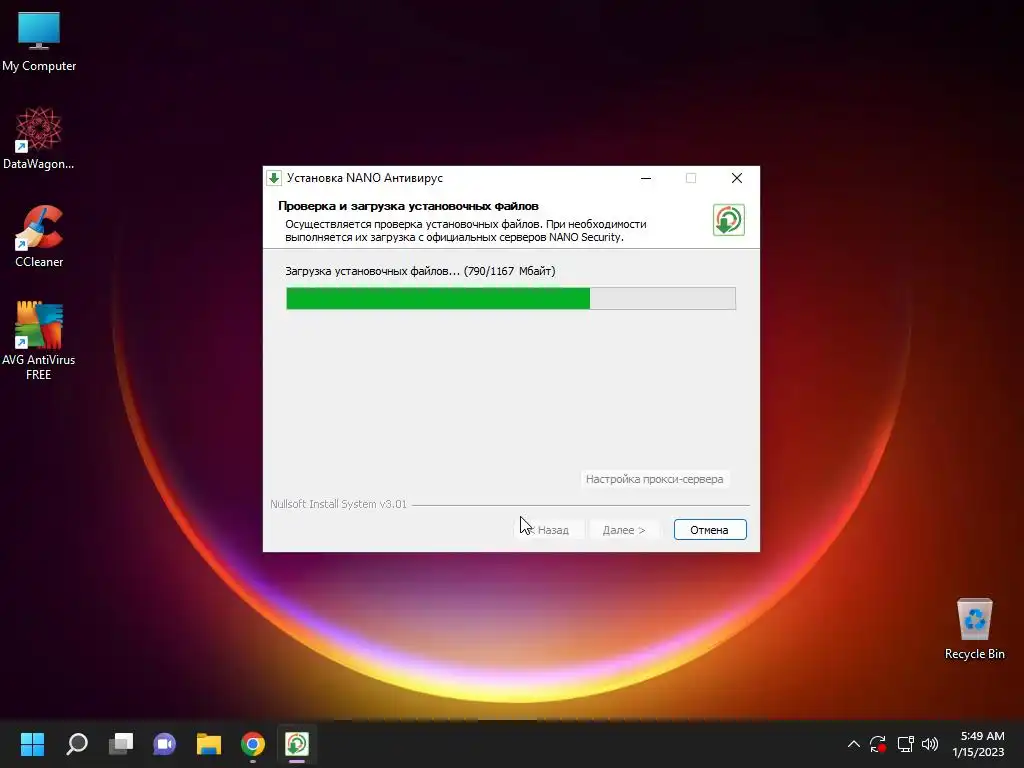Select the Recycle Bin icon
1024x768 pixels.
click(974, 628)
